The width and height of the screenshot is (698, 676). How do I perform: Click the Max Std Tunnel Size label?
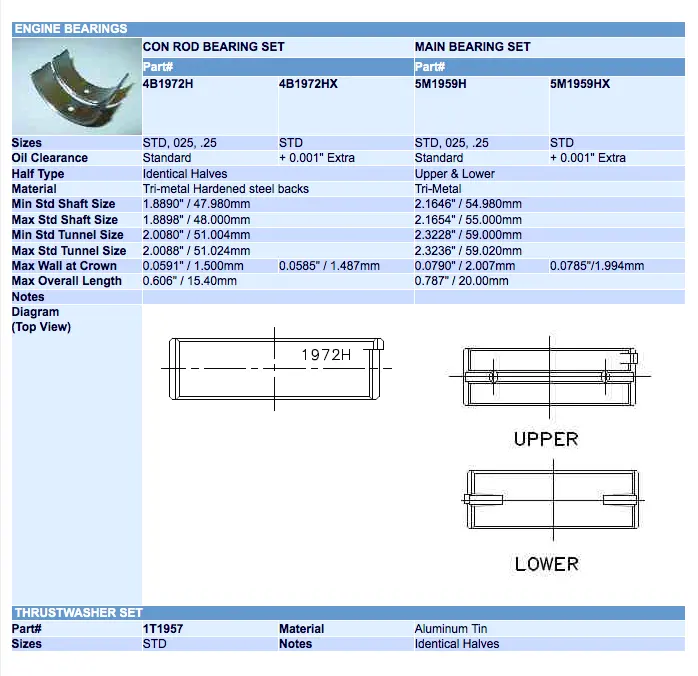[69, 251]
